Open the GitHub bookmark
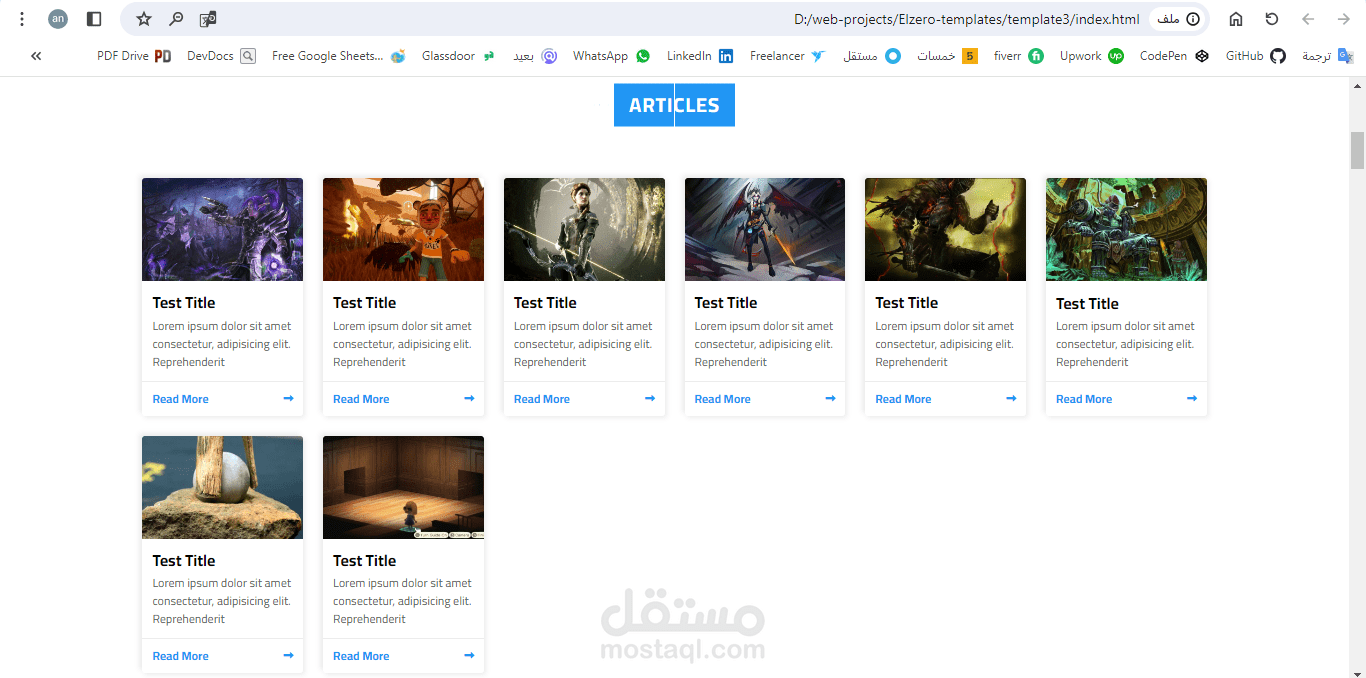Screen dimensions: 1366x678 1255,56
